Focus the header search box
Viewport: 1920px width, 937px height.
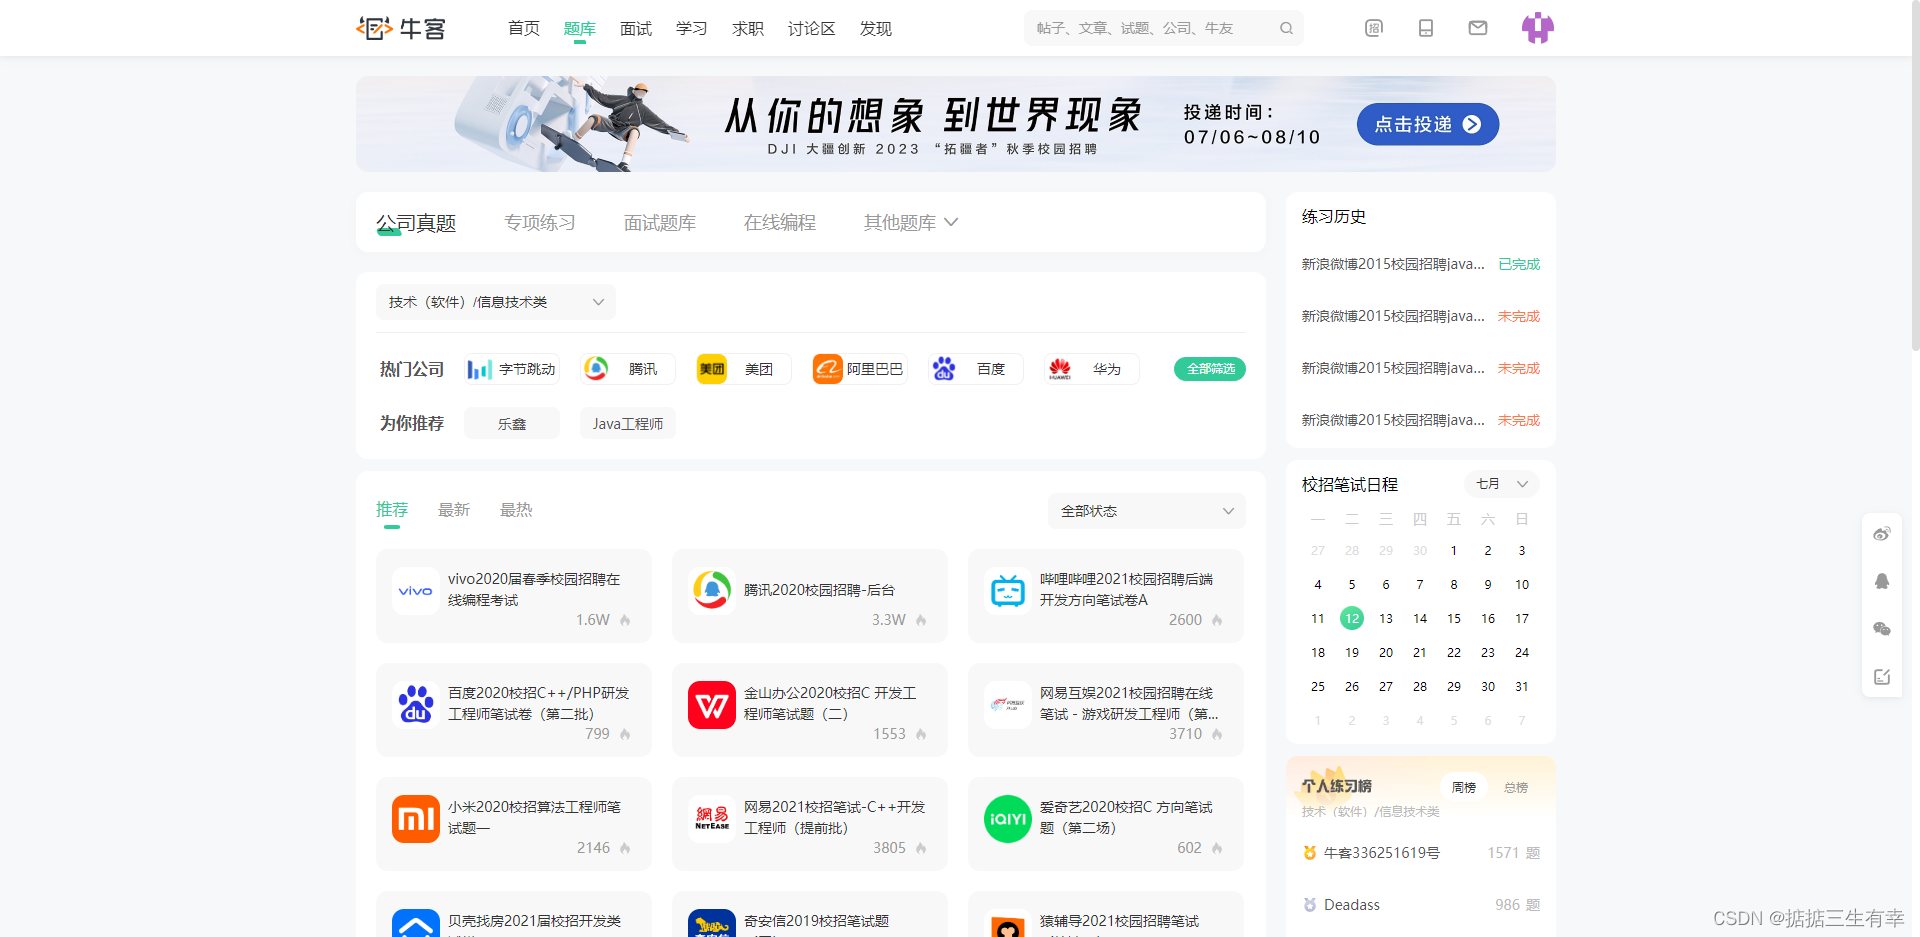[1164, 28]
